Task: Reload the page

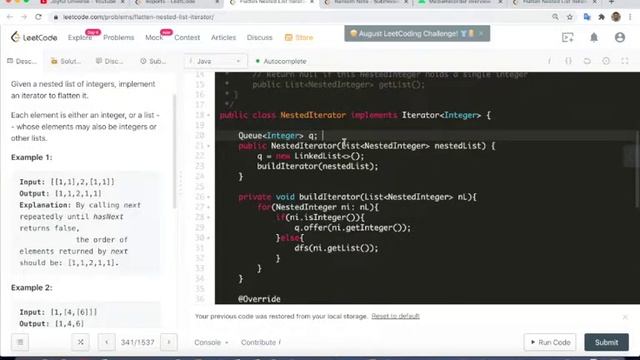Action: [38, 17]
